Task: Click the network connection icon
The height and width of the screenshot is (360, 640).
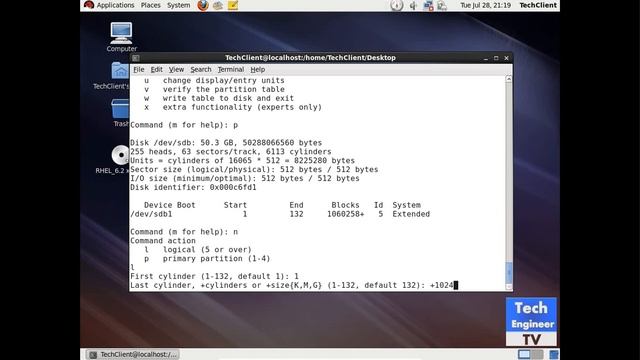Action: 428,5
